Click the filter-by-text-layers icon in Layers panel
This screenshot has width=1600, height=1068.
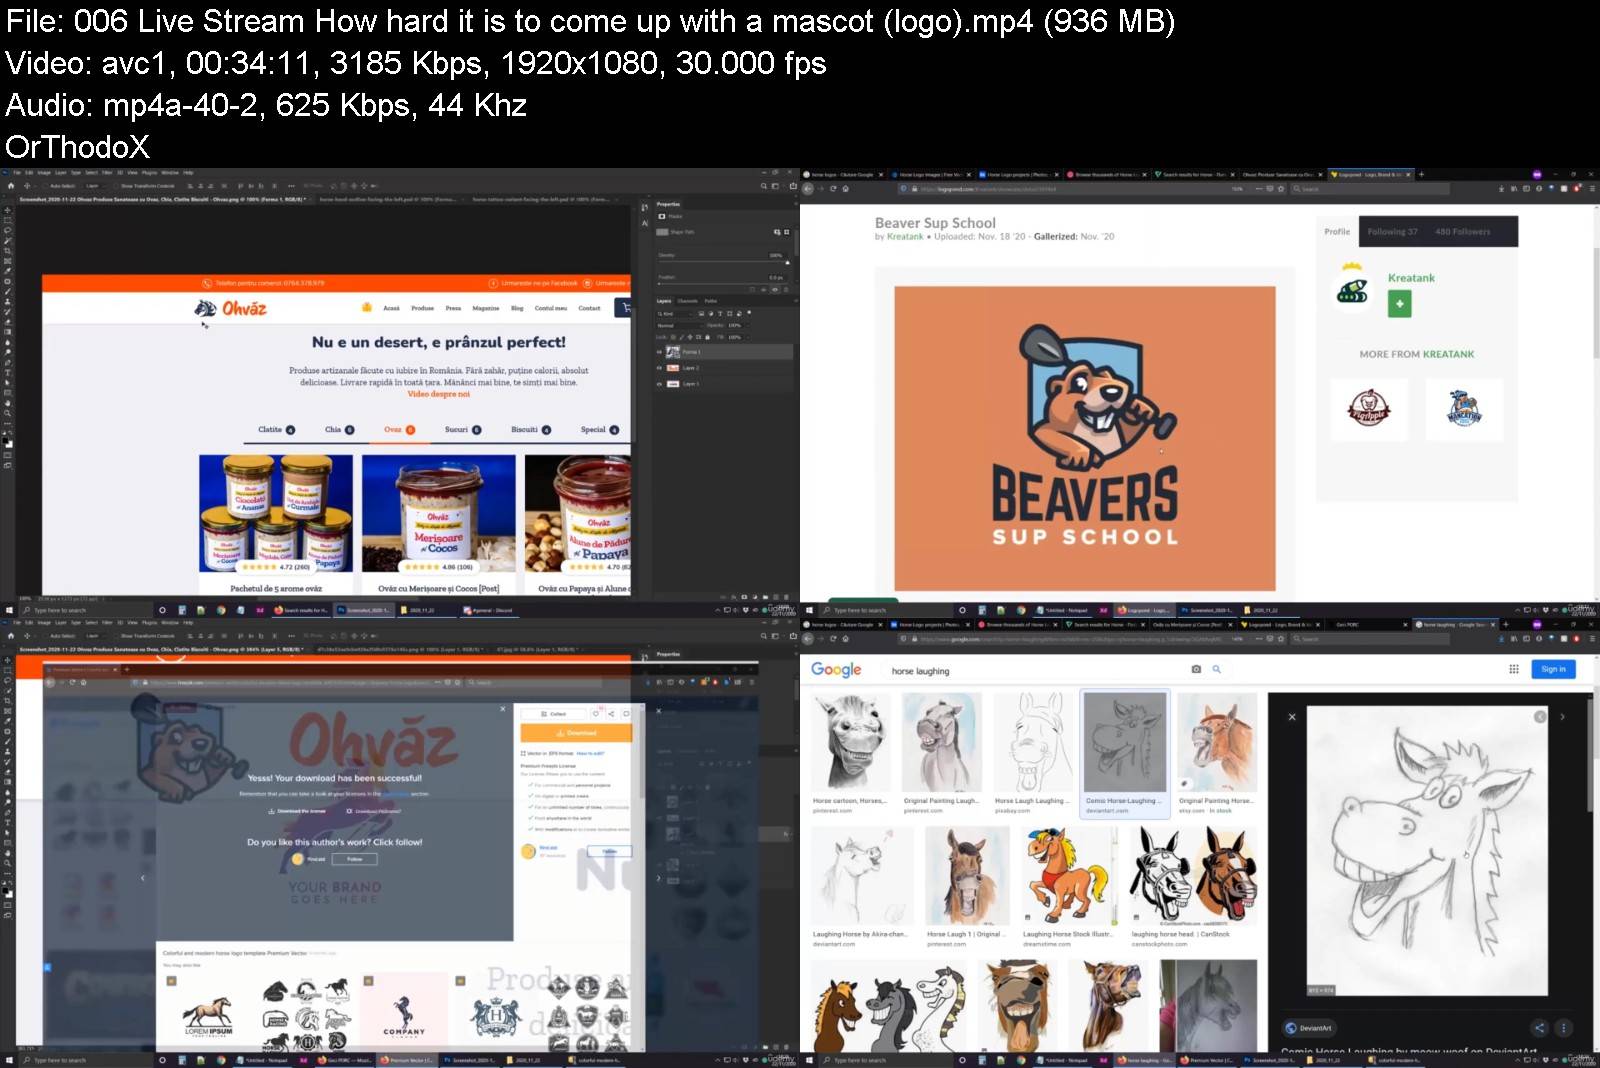[x=720, y=314]
